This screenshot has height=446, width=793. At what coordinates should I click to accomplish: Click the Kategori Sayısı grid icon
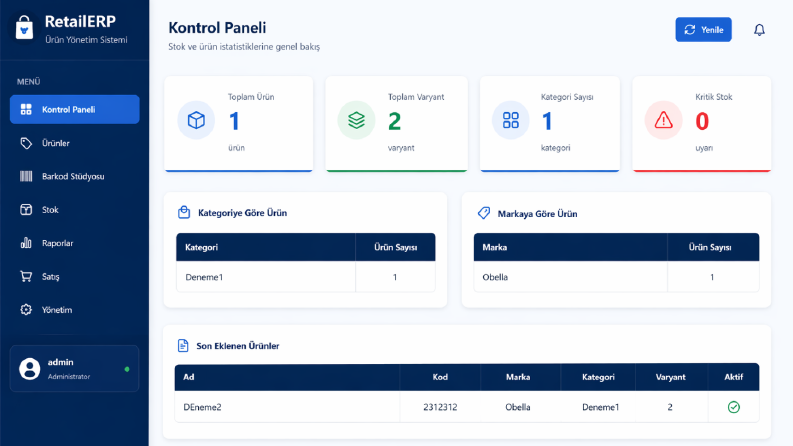(x=511, y=120)
